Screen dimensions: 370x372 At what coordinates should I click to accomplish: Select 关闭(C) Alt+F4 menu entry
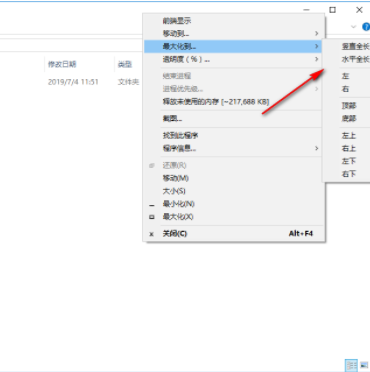point(233,234)
